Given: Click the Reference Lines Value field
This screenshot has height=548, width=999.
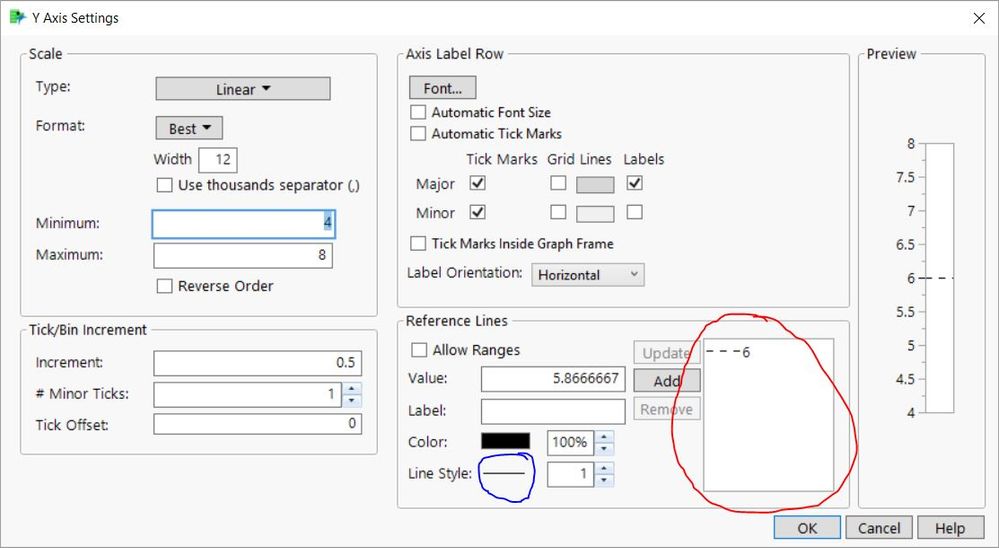Looking at the screenshot, I should 553,379.
